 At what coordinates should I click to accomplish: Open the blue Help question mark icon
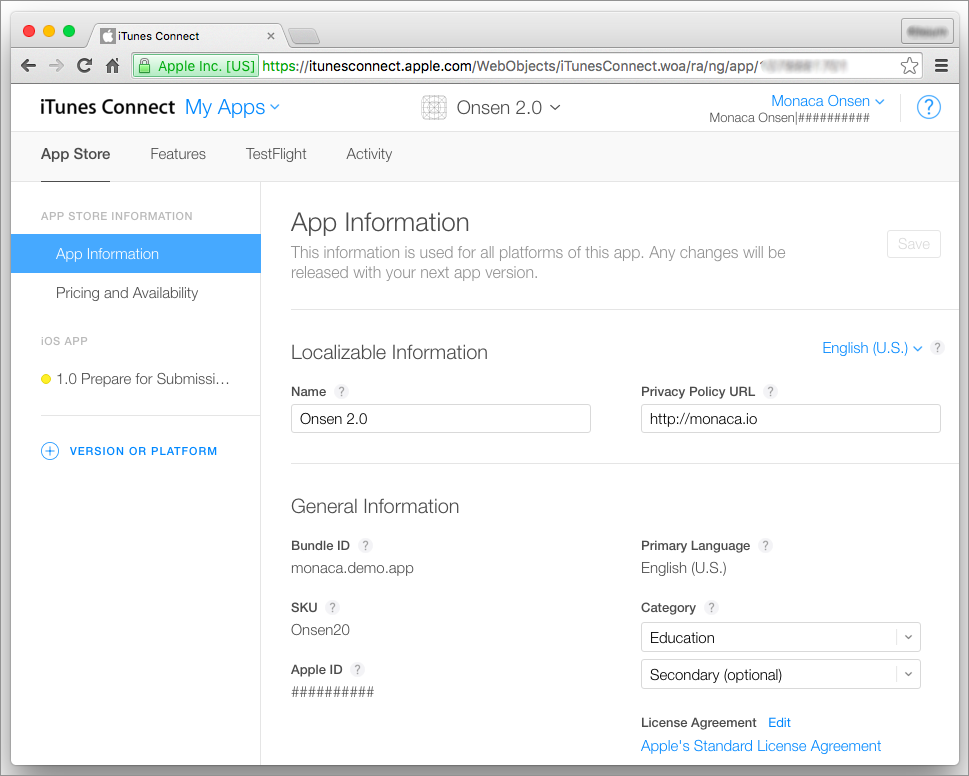pos(928,108)
